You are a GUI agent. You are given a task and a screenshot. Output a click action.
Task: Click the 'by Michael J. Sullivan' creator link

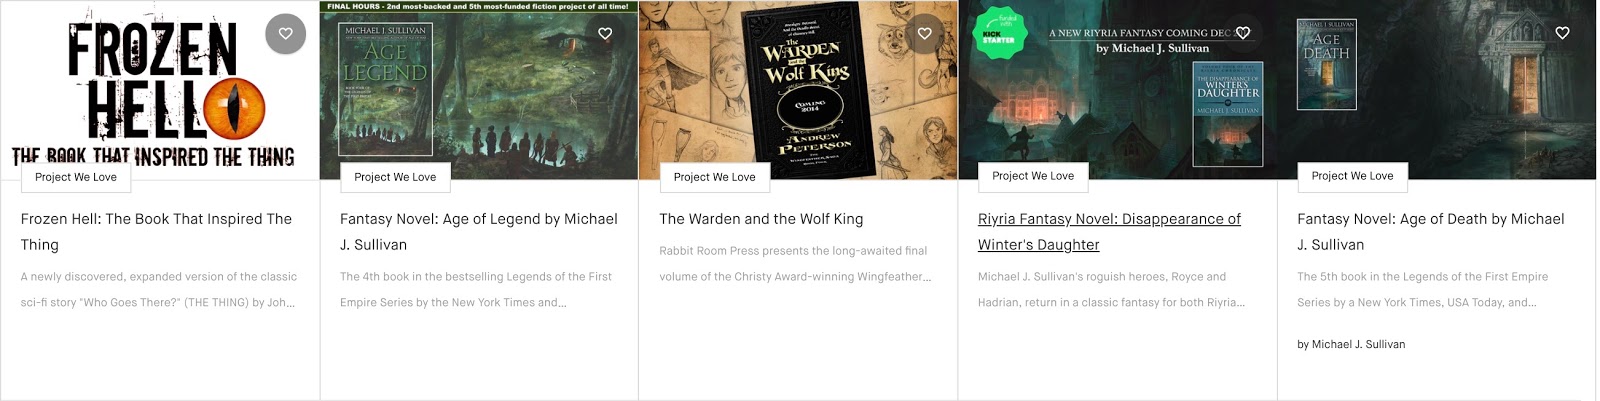click(x=1351, y=344)
